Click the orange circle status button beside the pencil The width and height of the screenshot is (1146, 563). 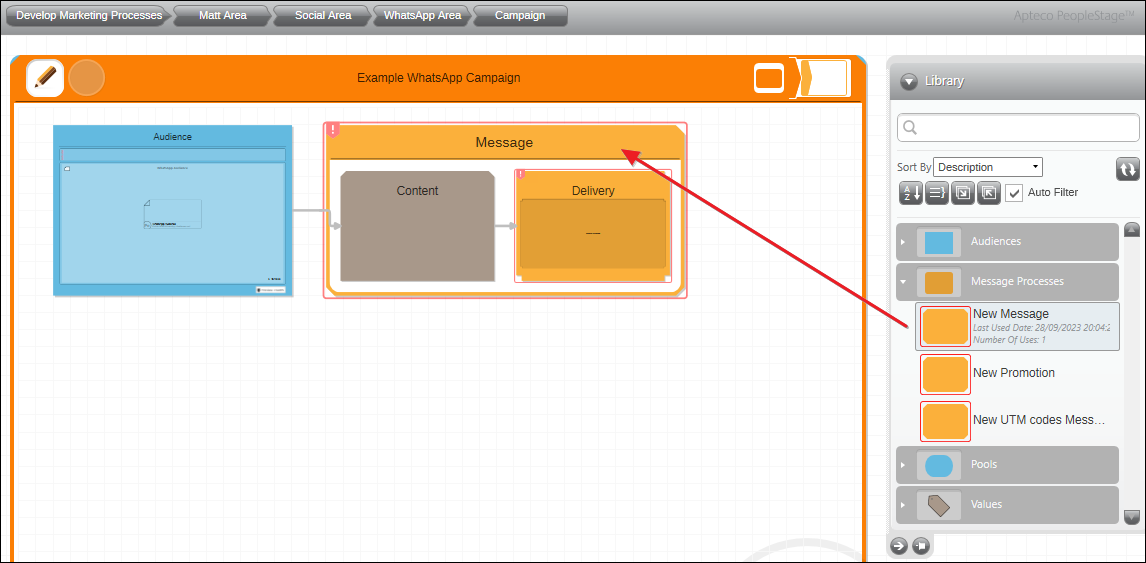point(87,78)
